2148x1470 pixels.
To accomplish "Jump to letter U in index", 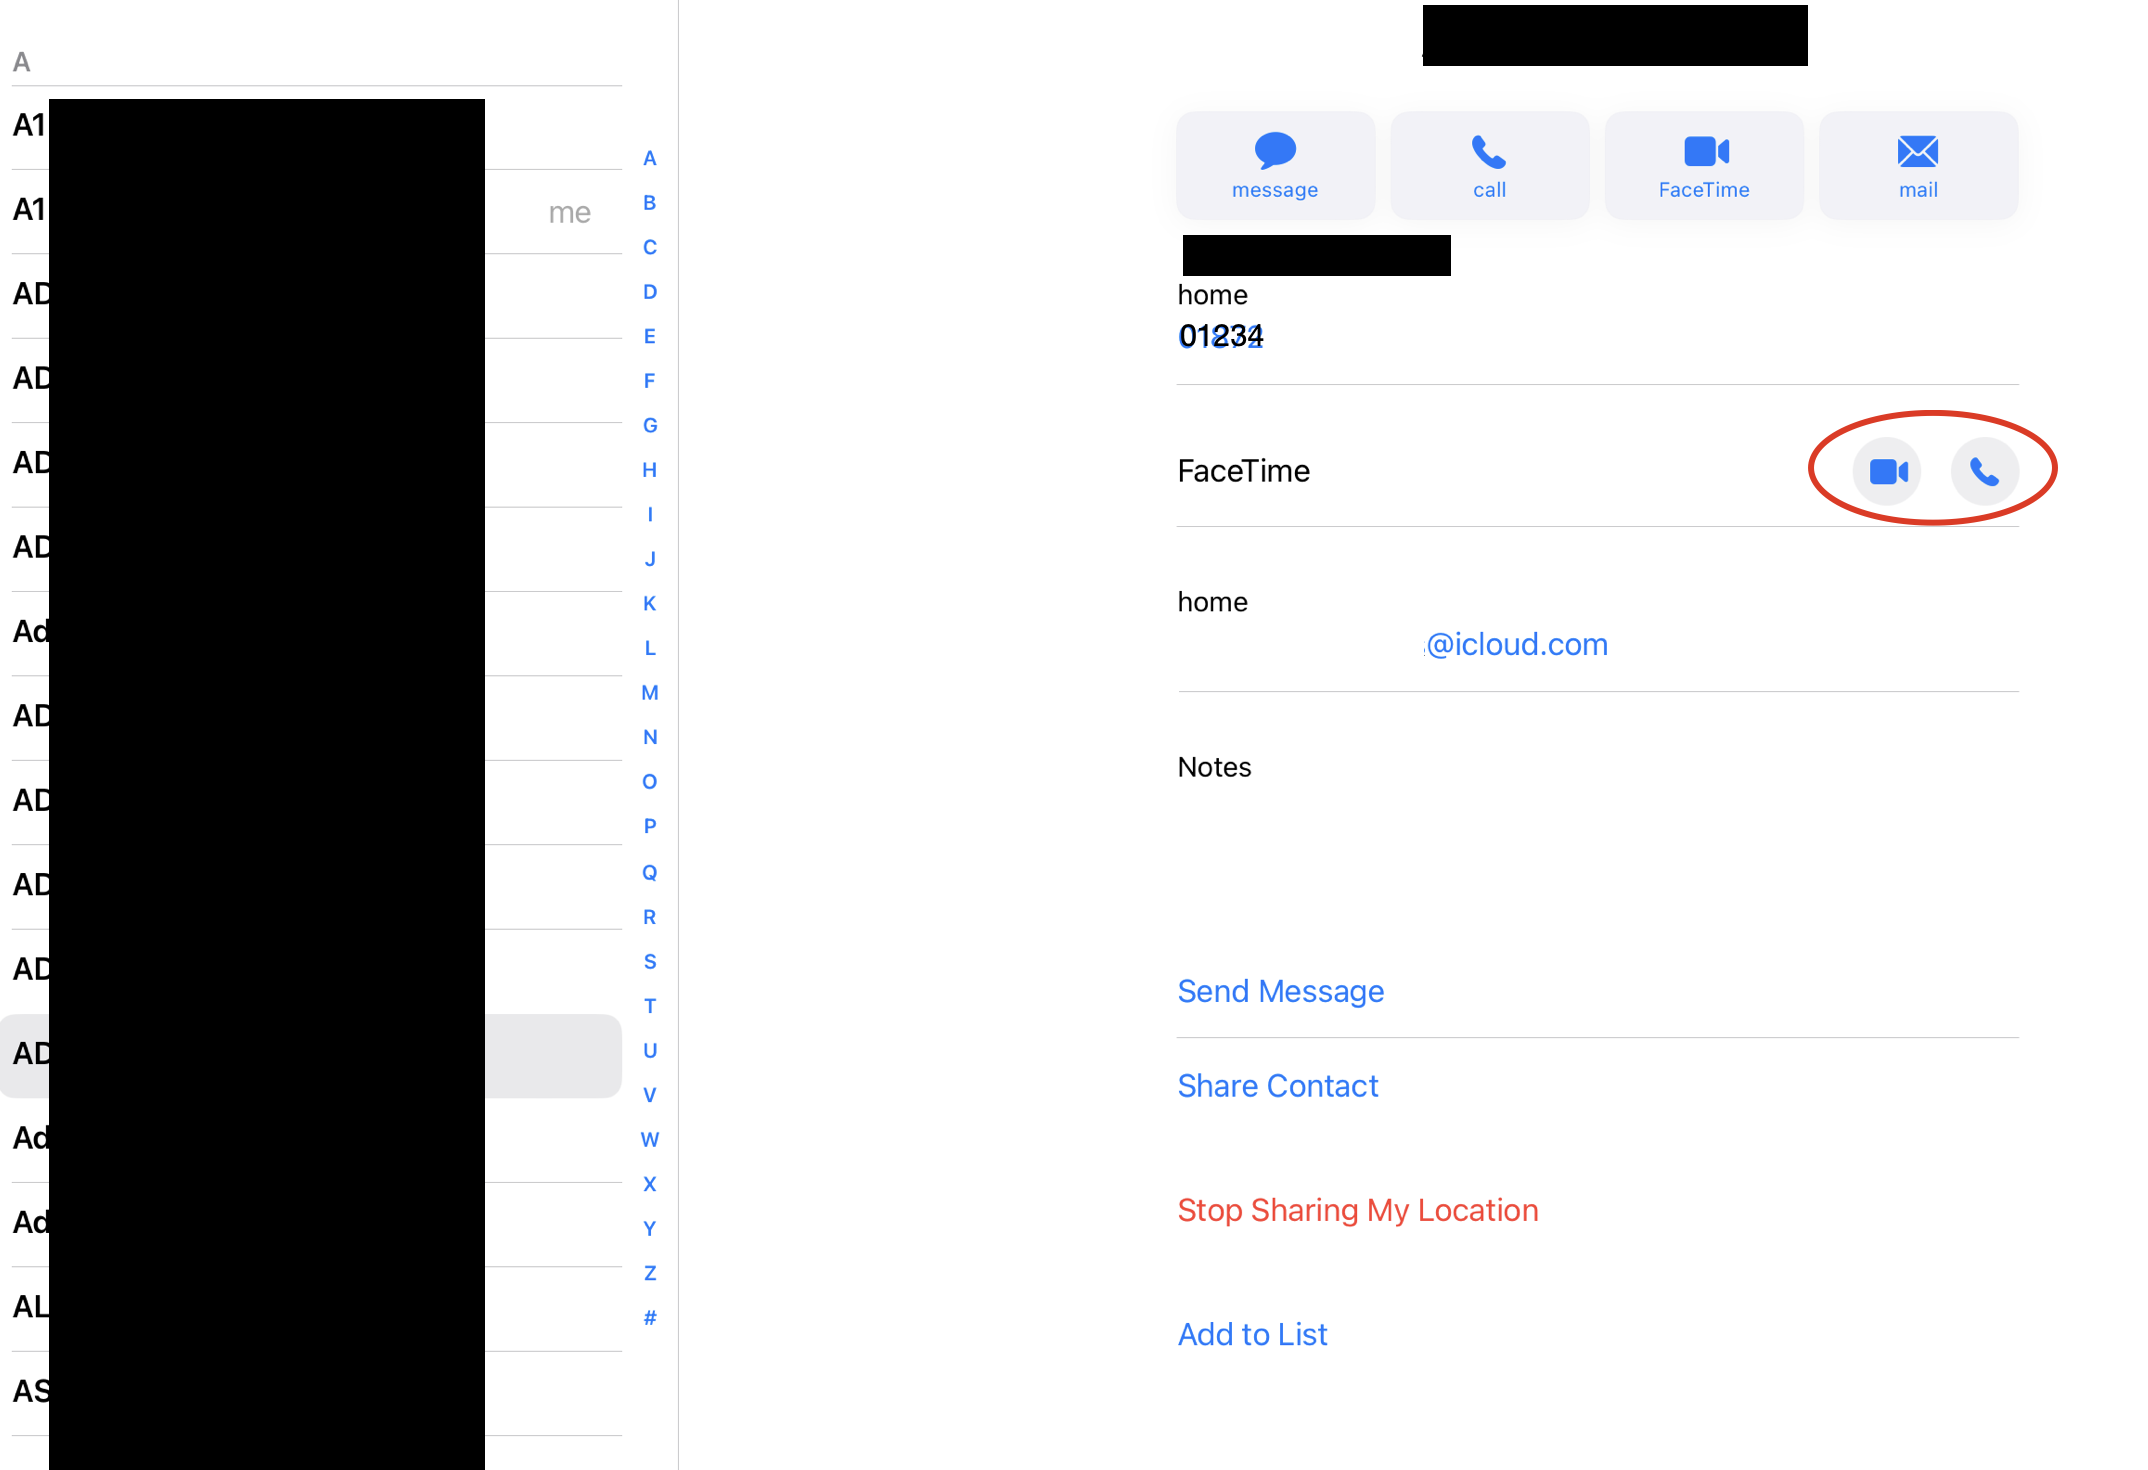I will [650, 1050].
